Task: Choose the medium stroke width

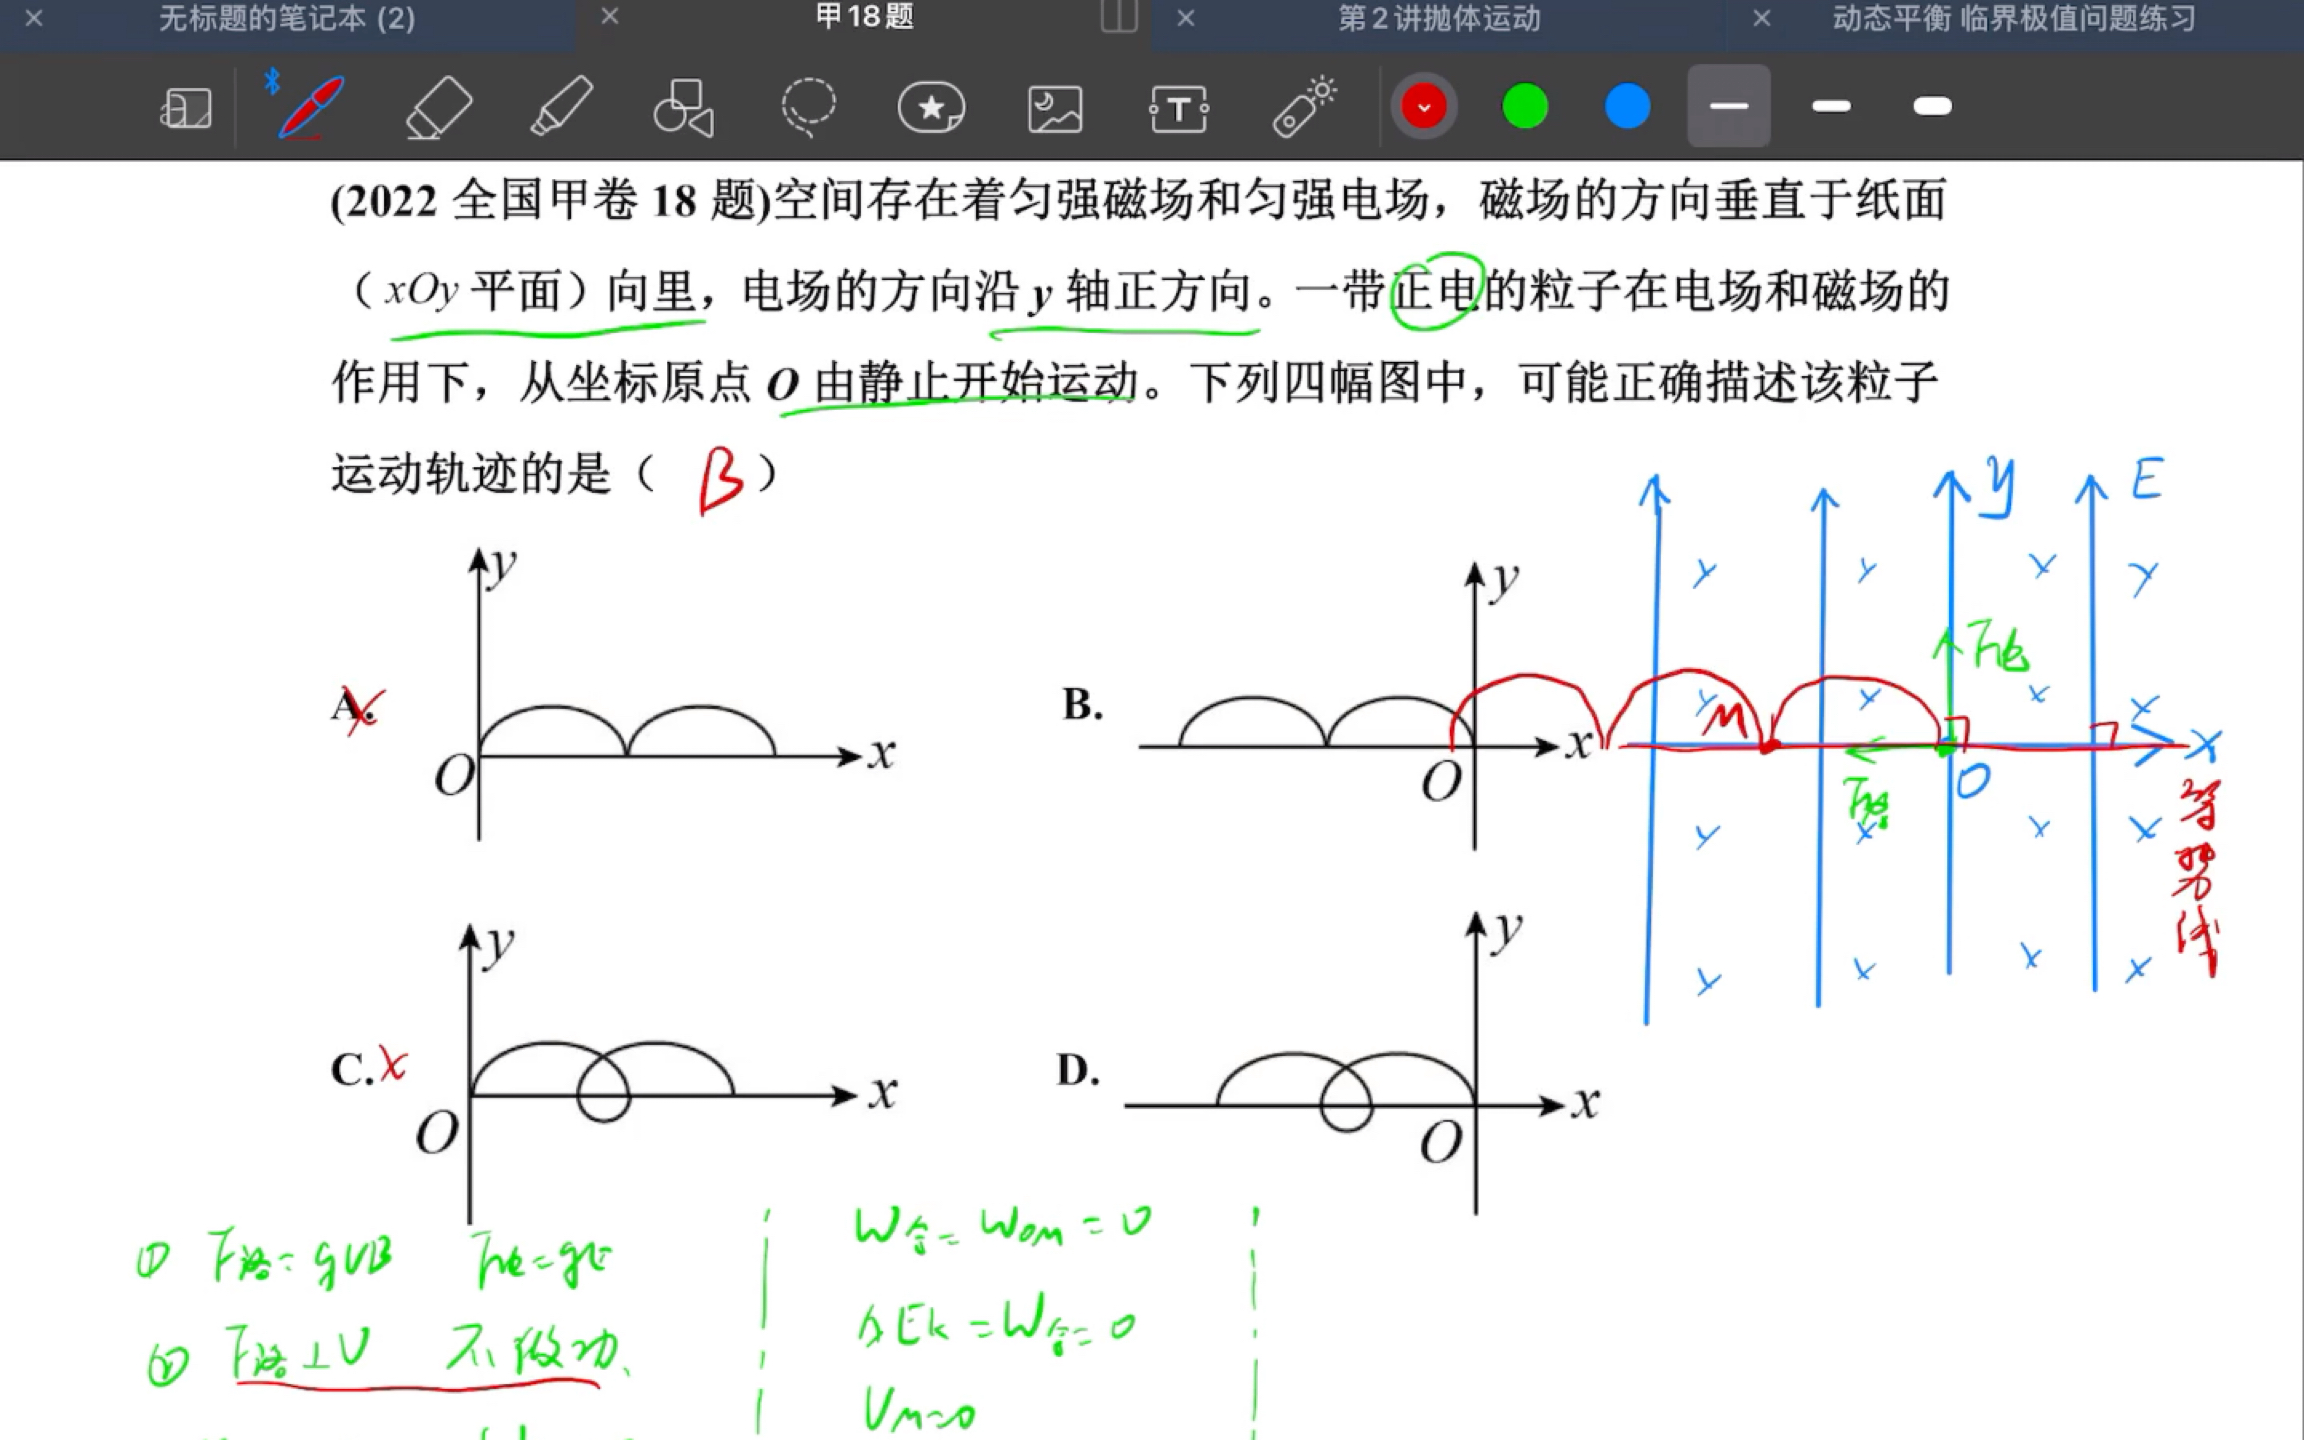Action: point(1831,106)
